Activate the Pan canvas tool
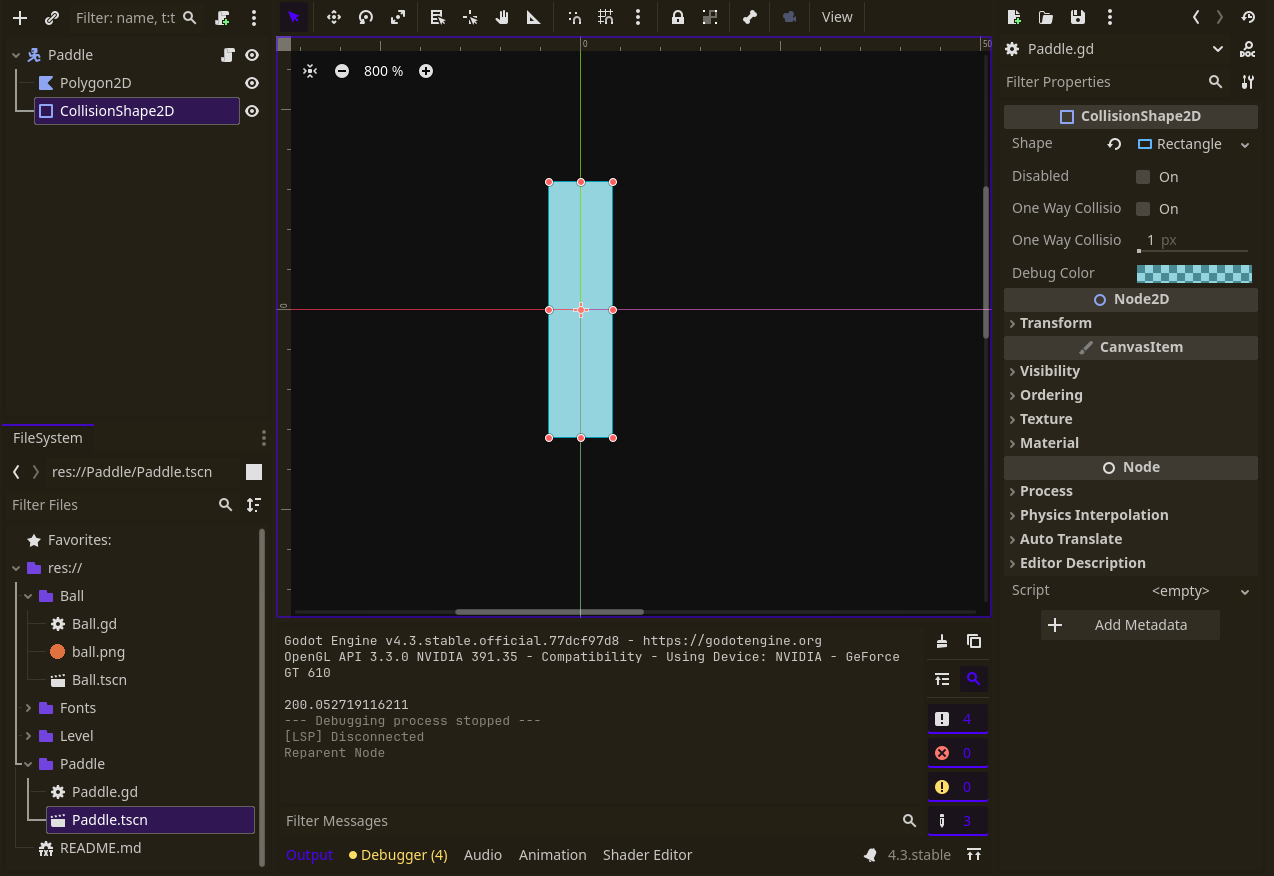This screenshot has height=876, width=1274. [502, 17]
